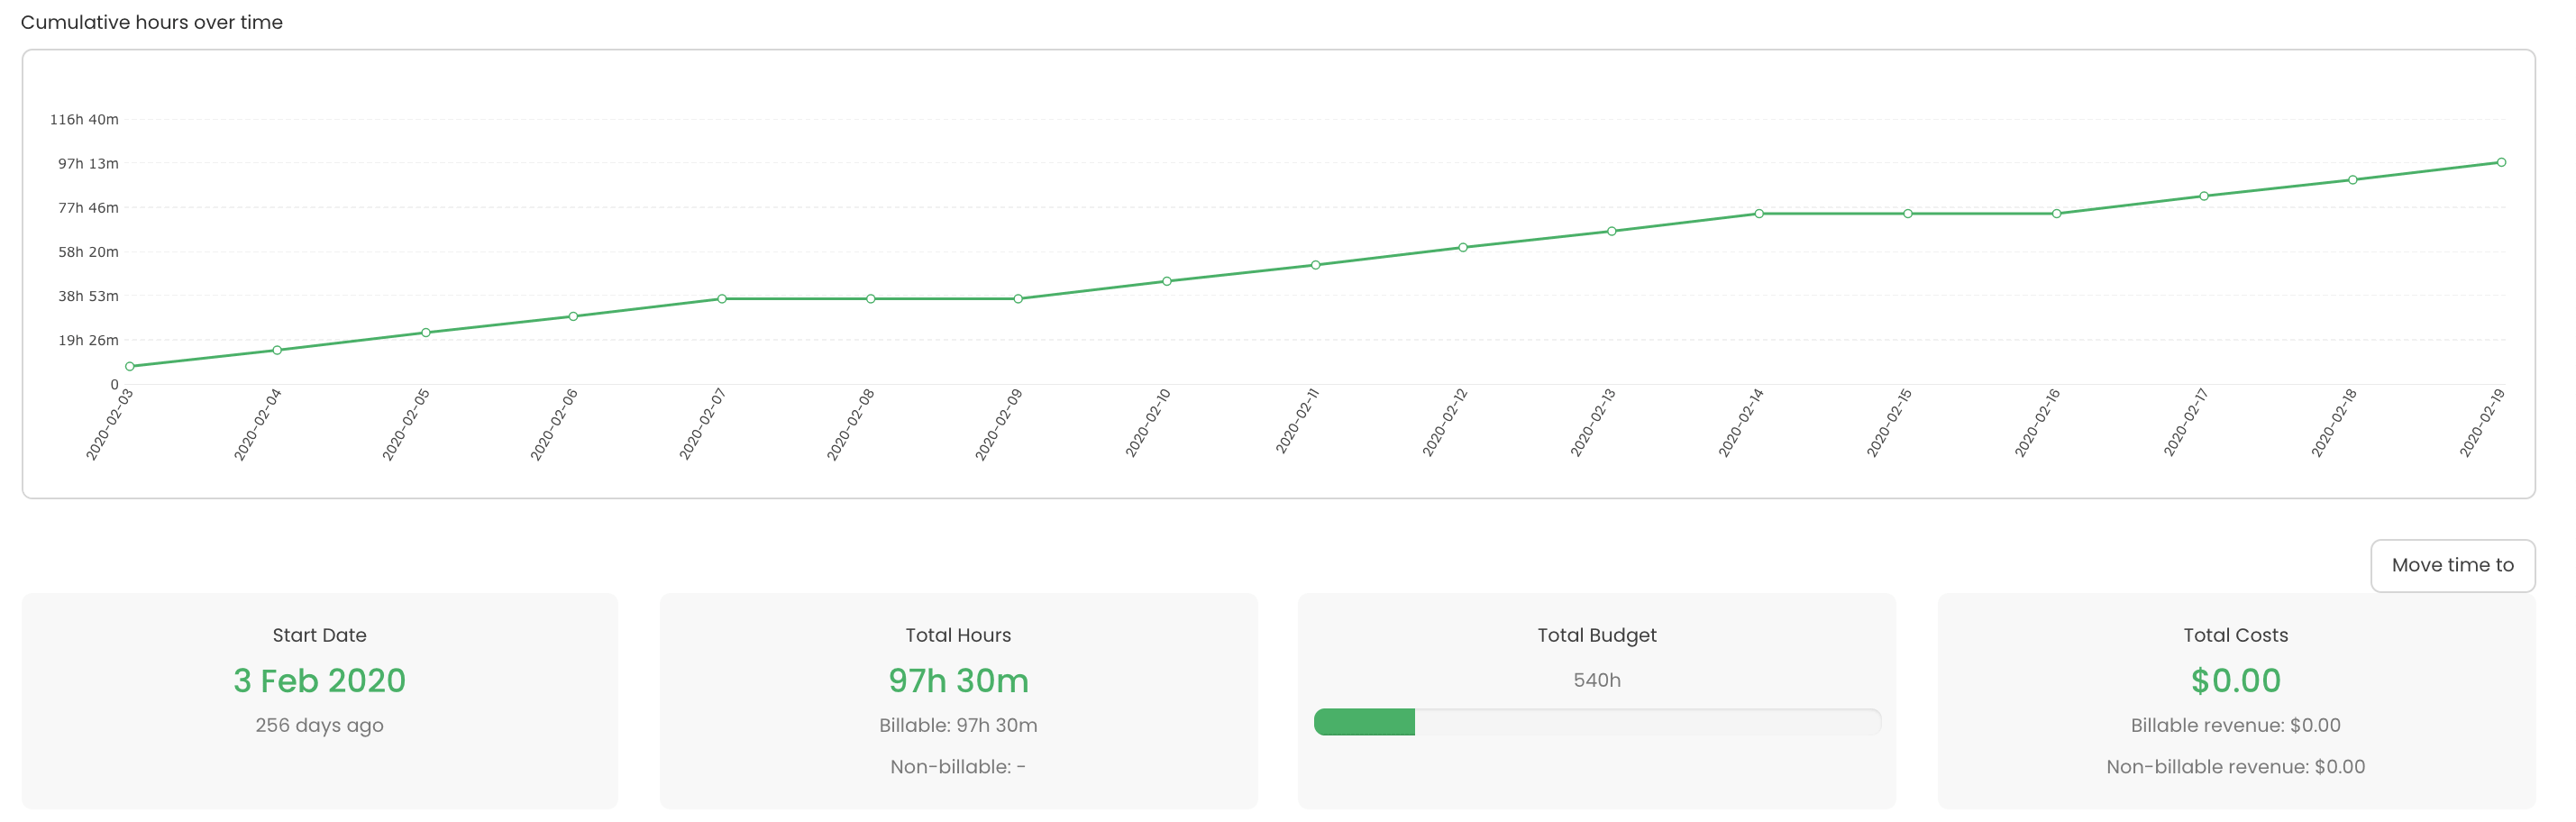2576x822 pixels.
Task: Click the 2020-02-14 x-axis date label
Action: (1741, 423)
